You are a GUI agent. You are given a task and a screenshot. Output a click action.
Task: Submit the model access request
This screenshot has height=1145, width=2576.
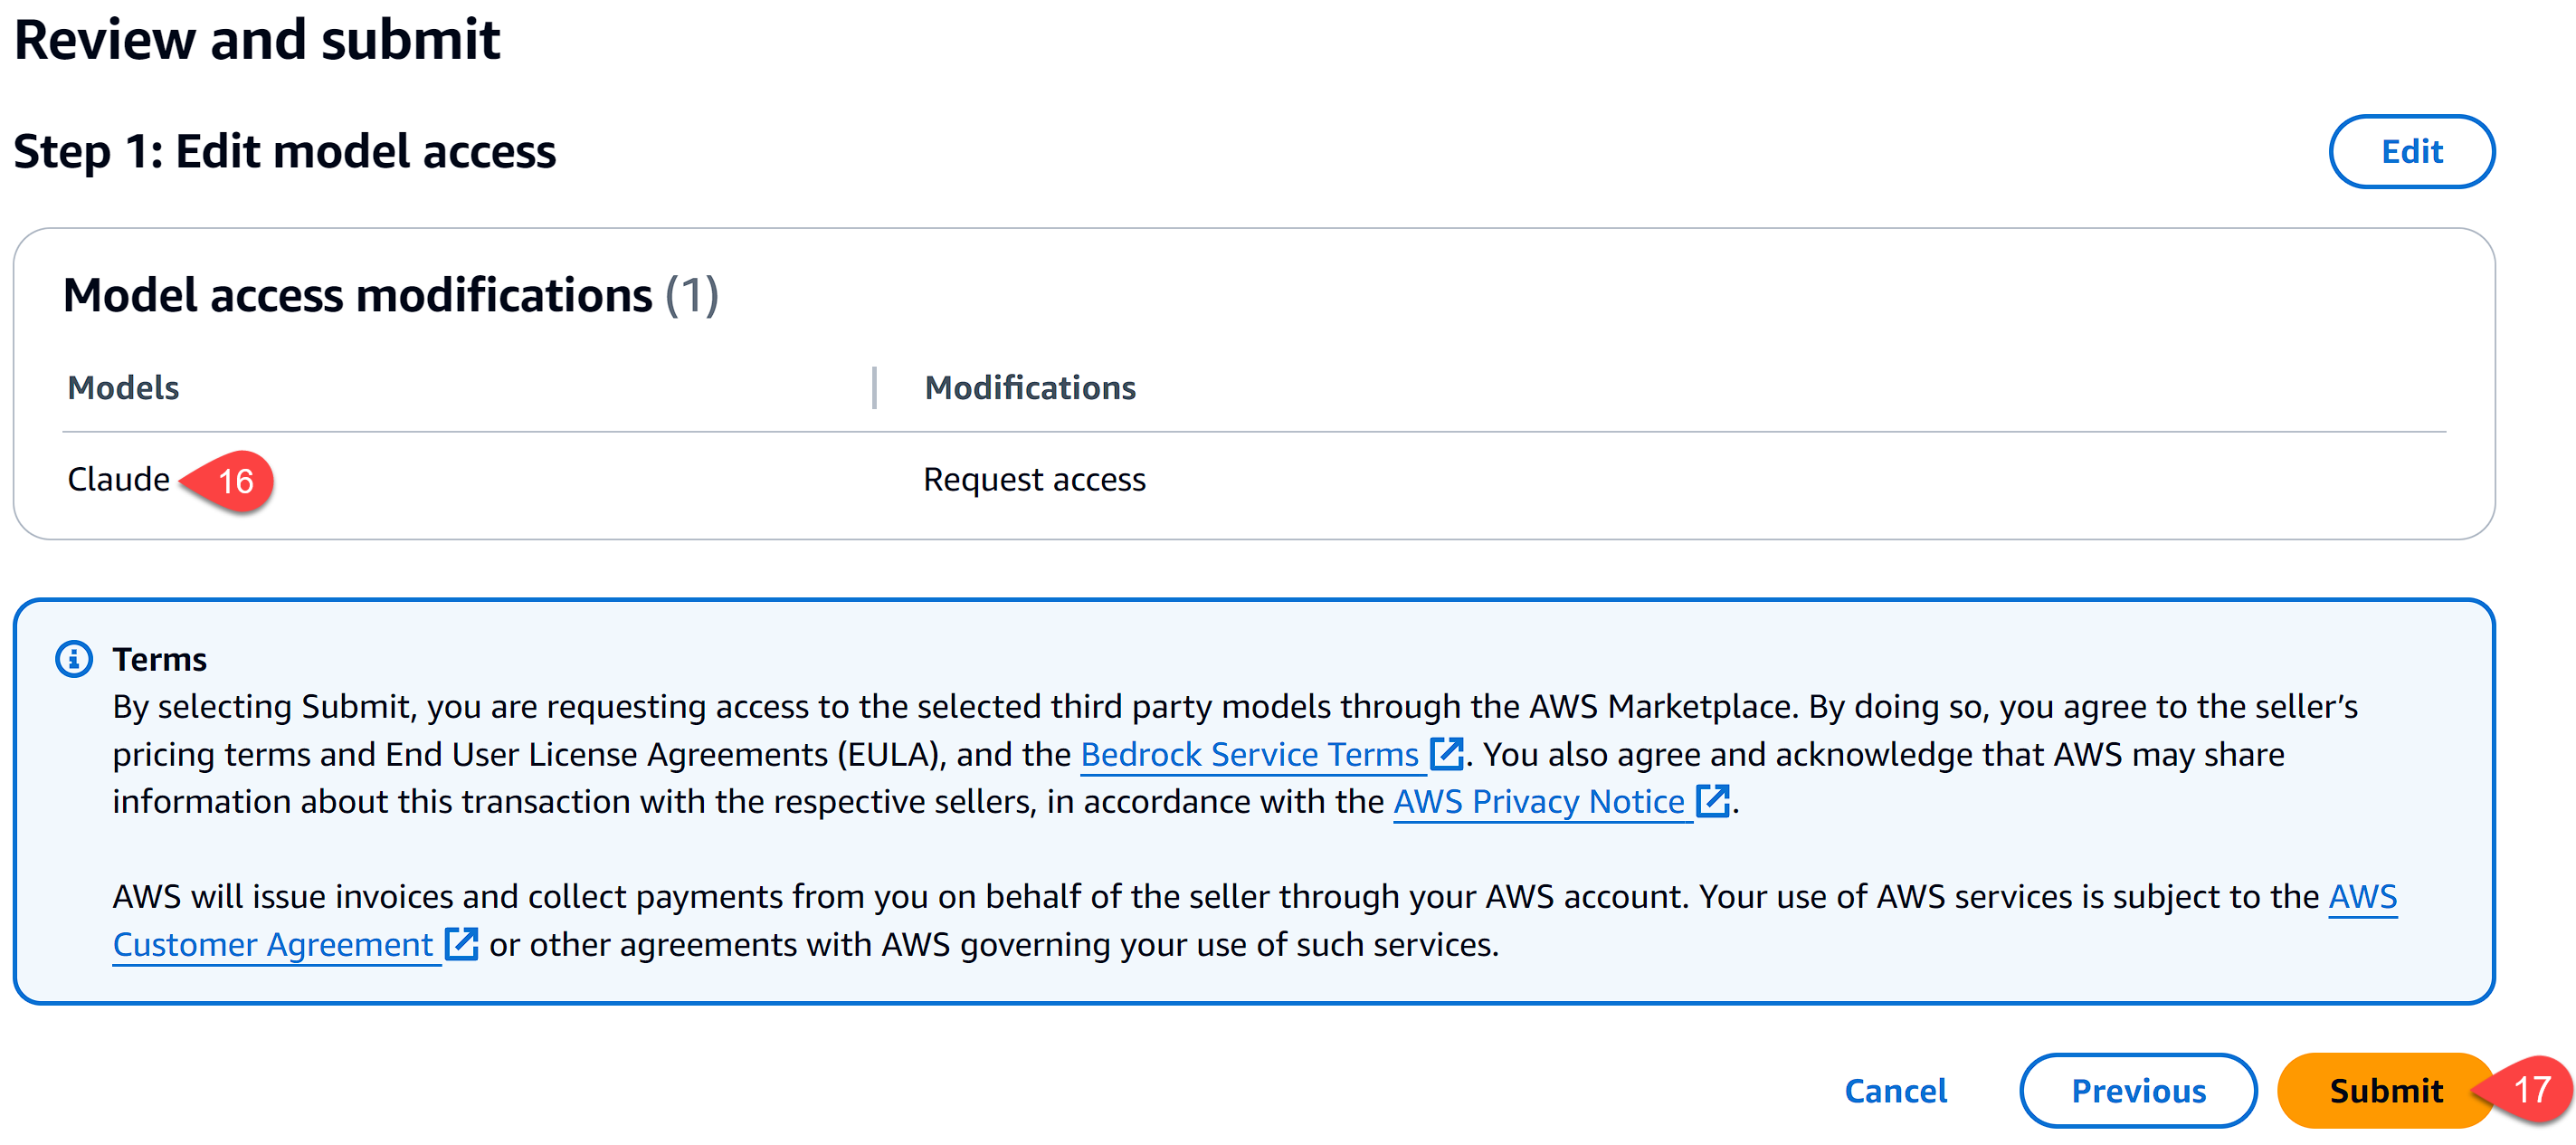[2385, 1090]
